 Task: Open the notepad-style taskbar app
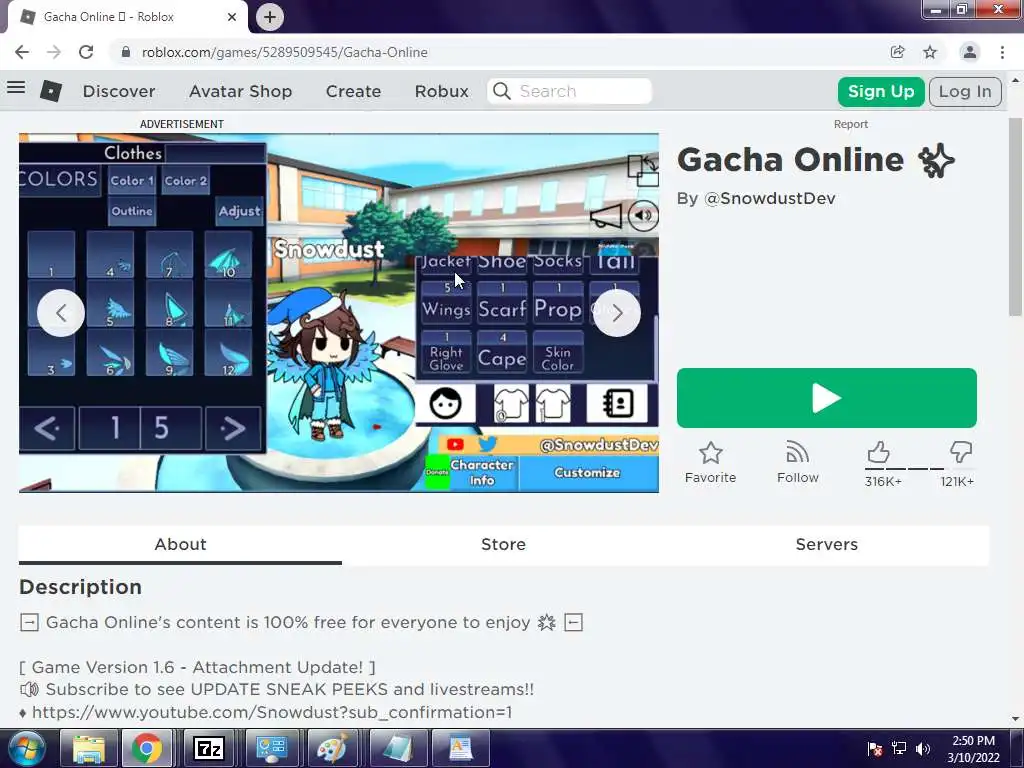click(398, 748)
